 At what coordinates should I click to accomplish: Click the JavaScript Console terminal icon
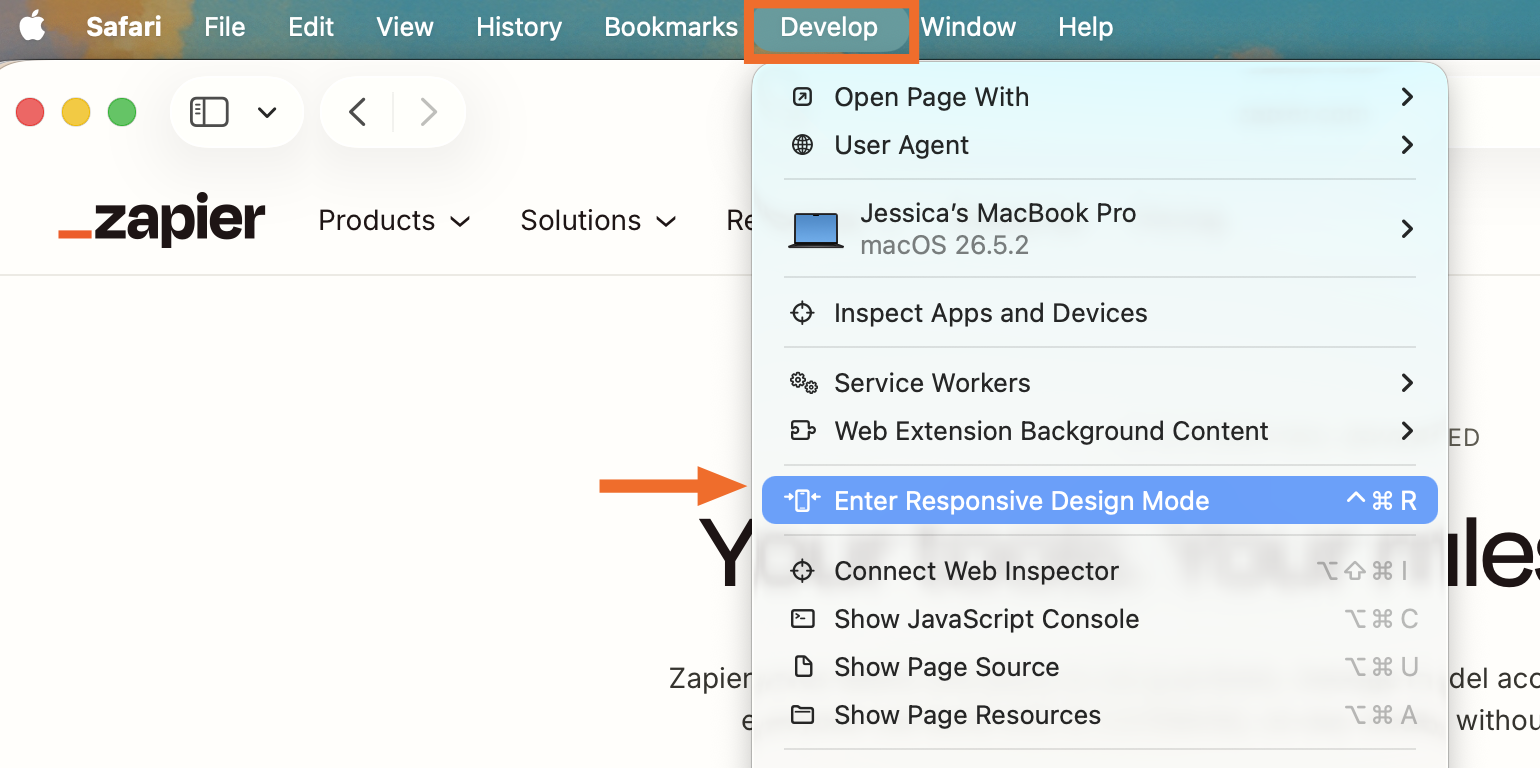pos(802,619)
